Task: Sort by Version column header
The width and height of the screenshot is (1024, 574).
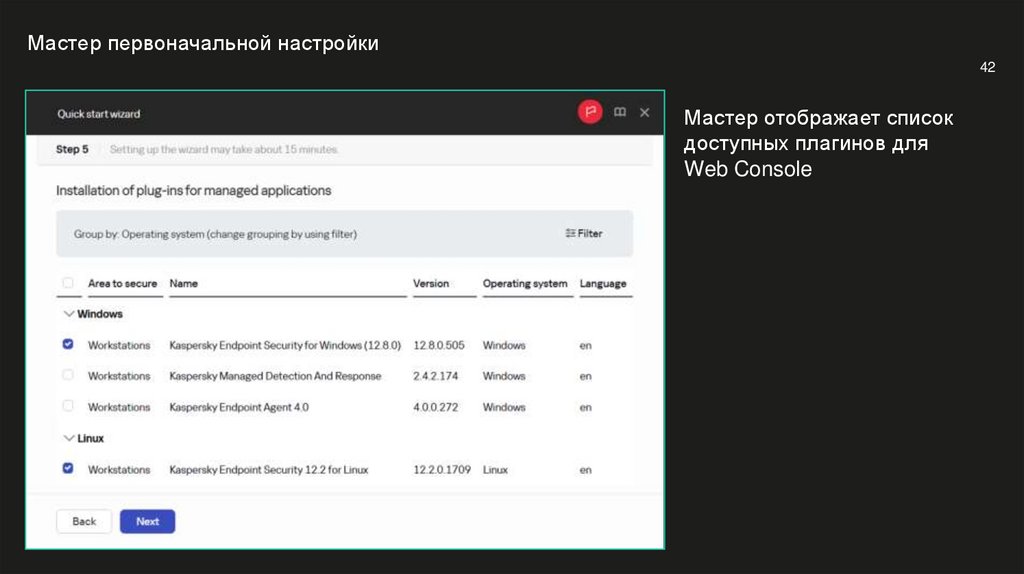Action: click(431, 283)
